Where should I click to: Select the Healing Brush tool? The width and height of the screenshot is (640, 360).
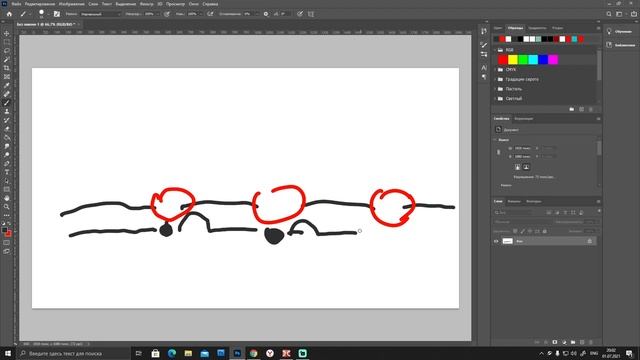click(x=7, y=94)
